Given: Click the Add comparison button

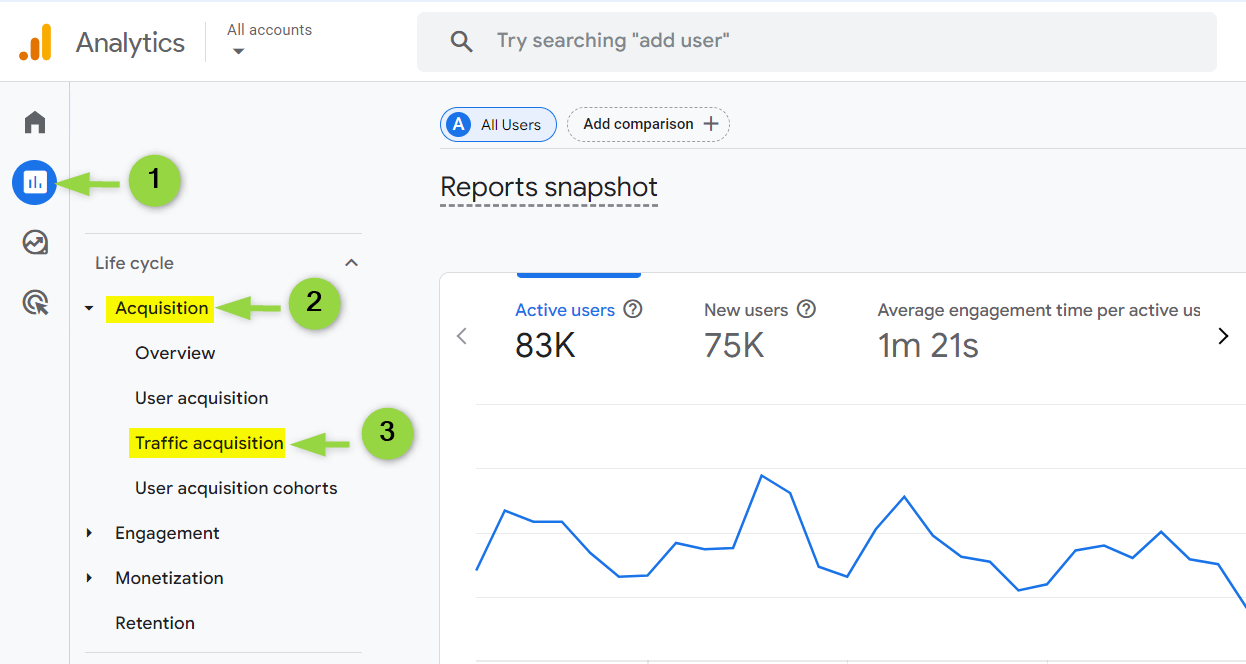Looking at the screenshot, I should (x=648, y=124).
